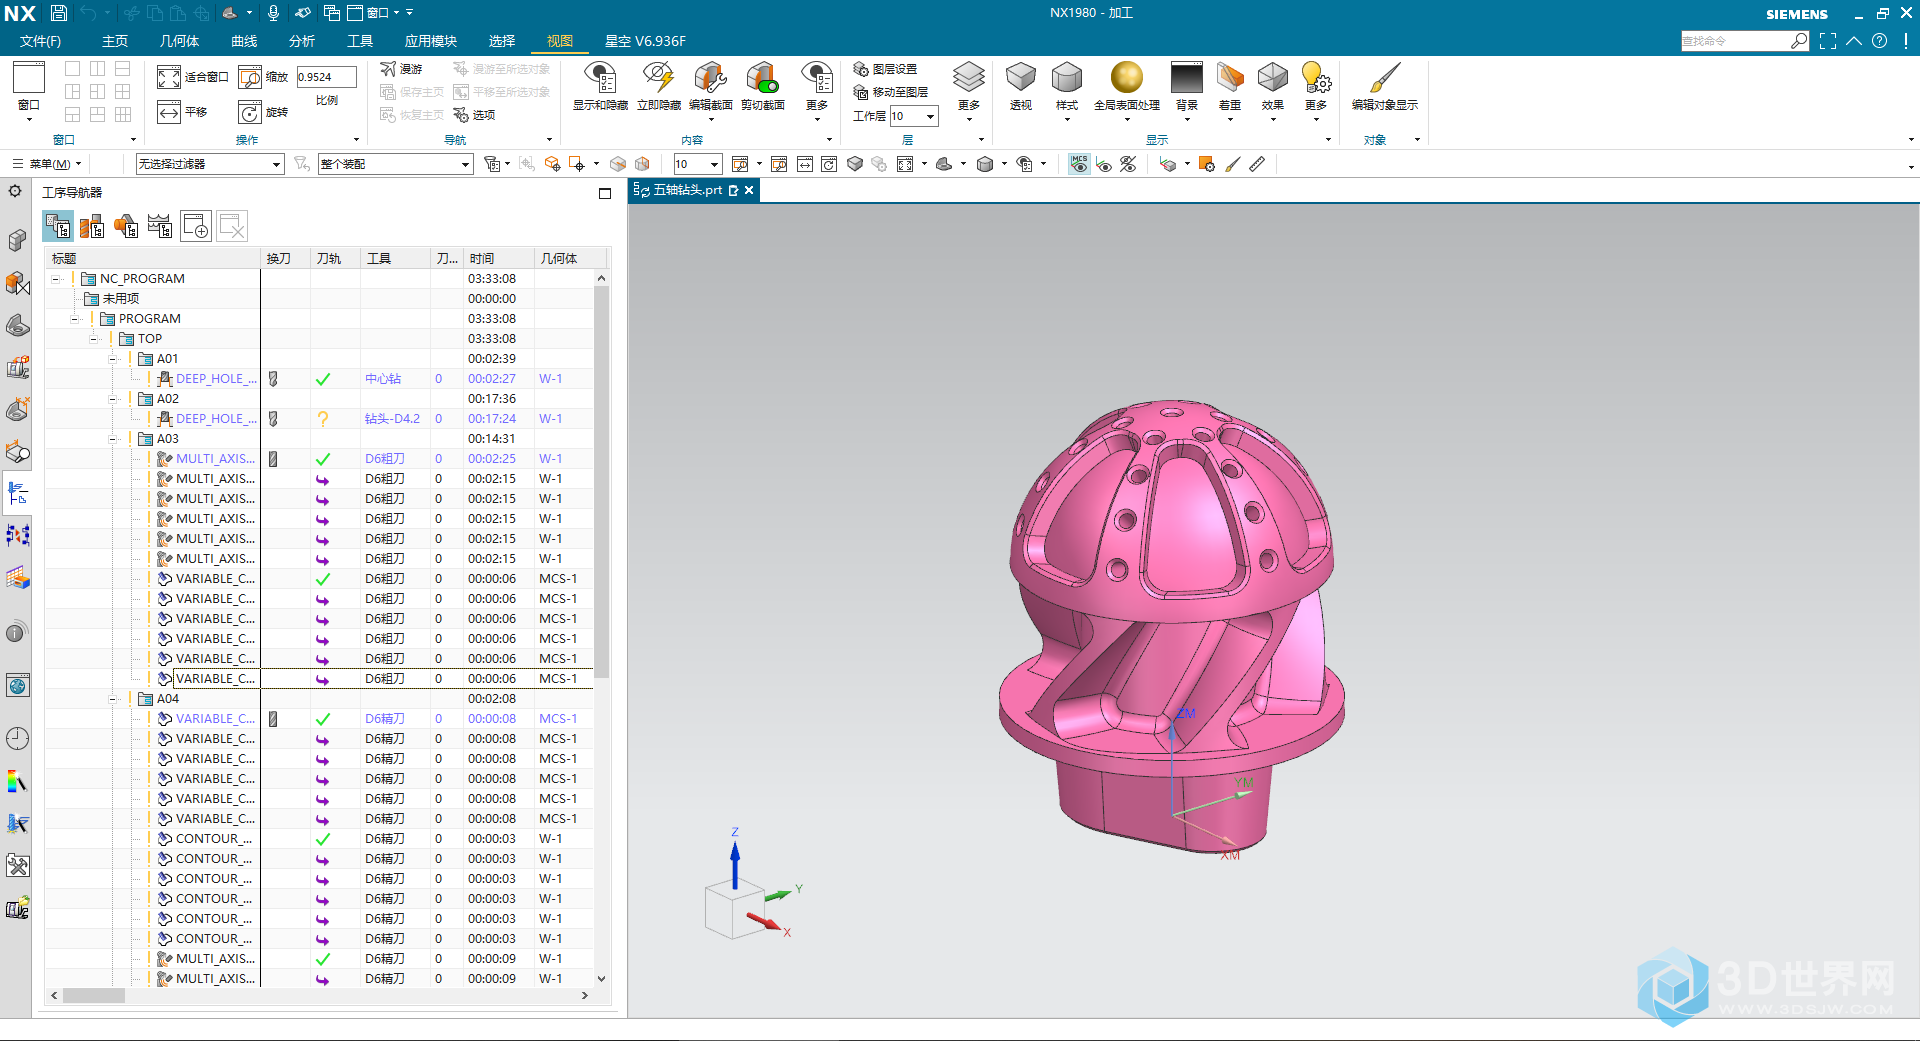The width and height of the screenshot is (1920, 1041).
Task: Click the rotate view icon in the top toolbar
Action: click(x=829, y=164)
